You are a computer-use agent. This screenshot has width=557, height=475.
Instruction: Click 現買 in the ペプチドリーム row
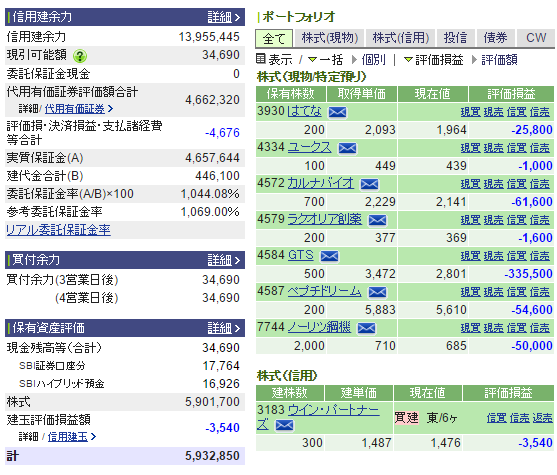471,292
